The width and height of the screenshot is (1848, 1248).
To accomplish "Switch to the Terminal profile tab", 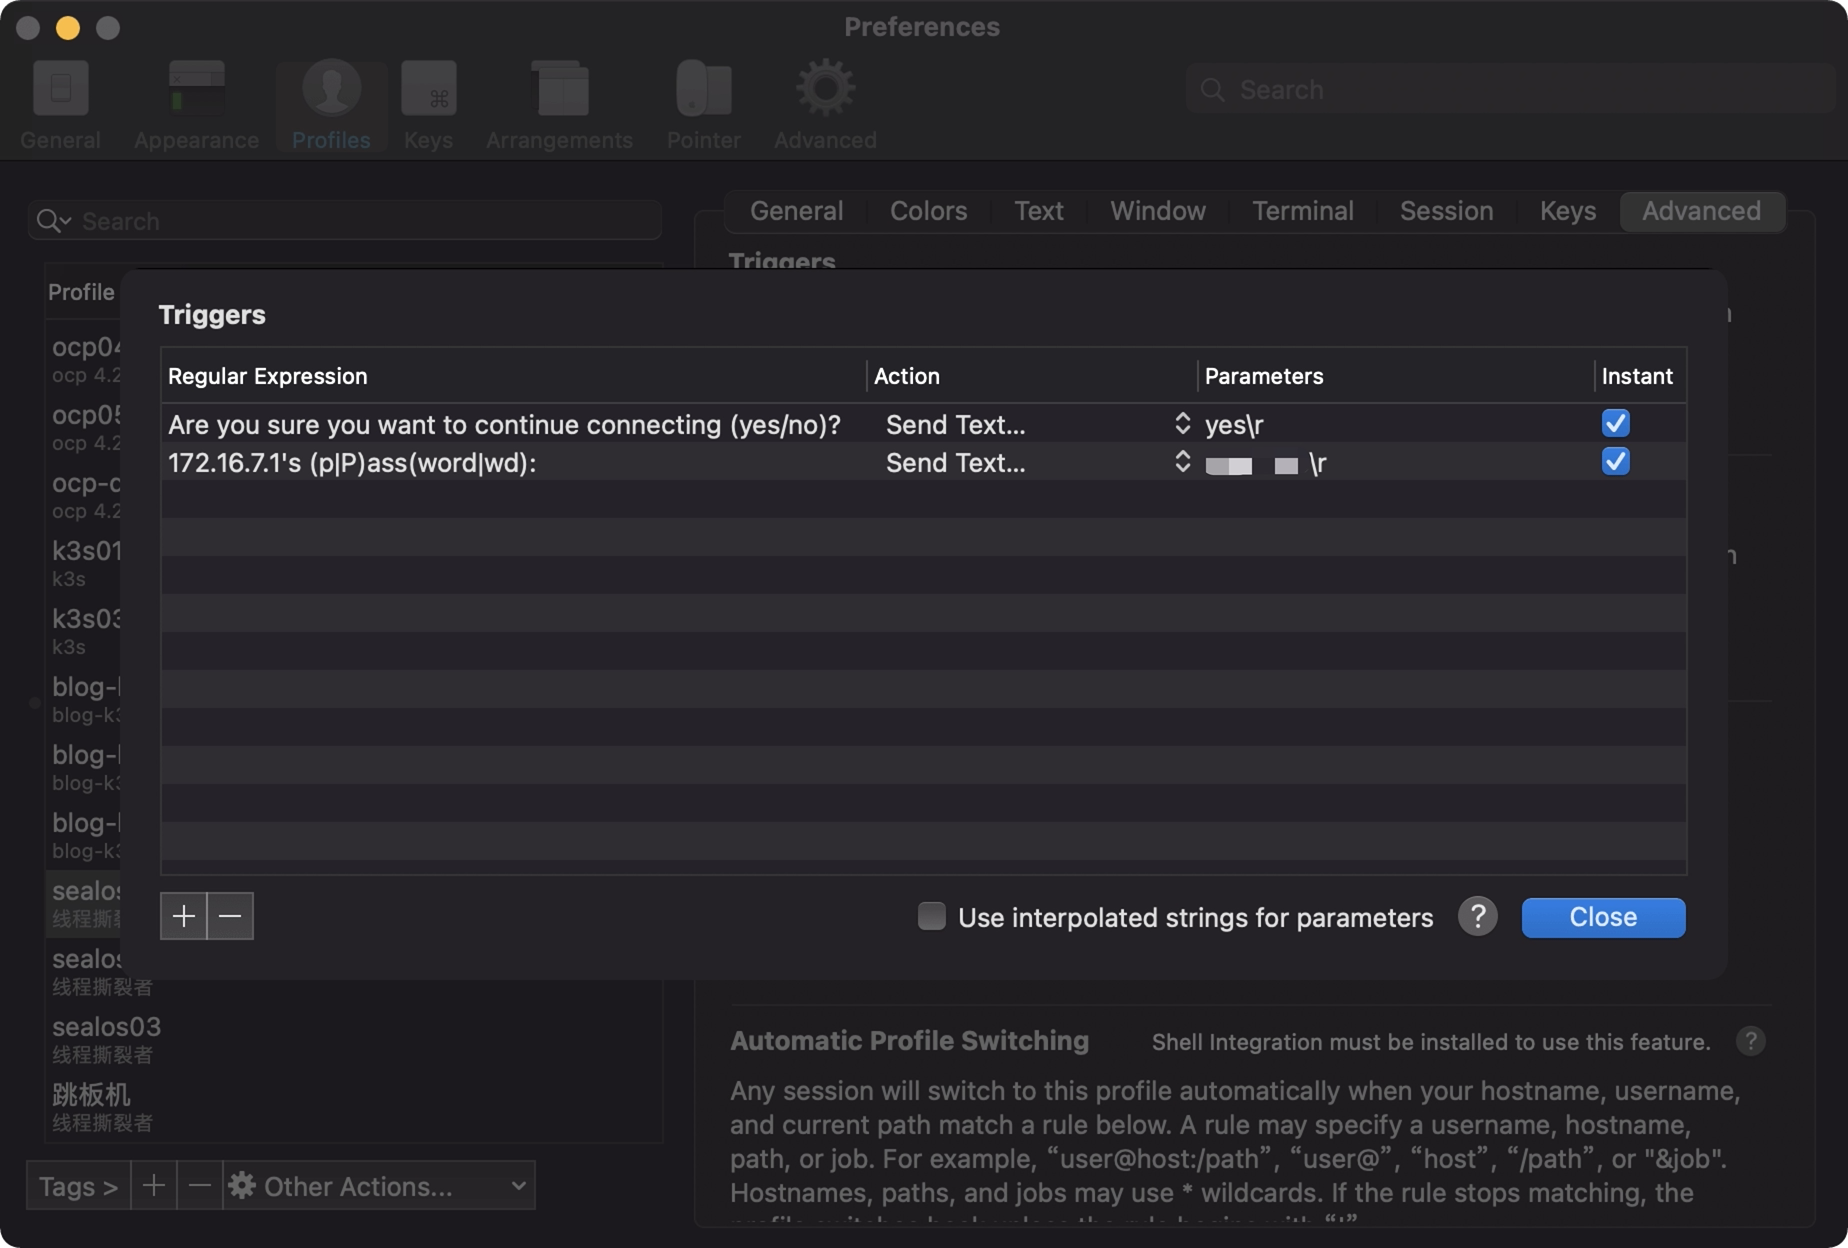I will pos(1302,211).
